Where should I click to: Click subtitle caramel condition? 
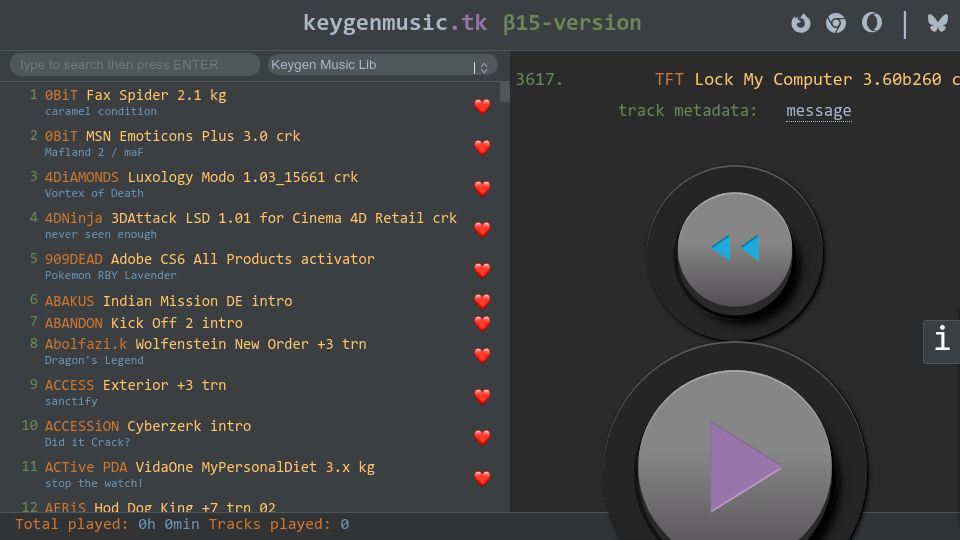[x=101, y=111]
